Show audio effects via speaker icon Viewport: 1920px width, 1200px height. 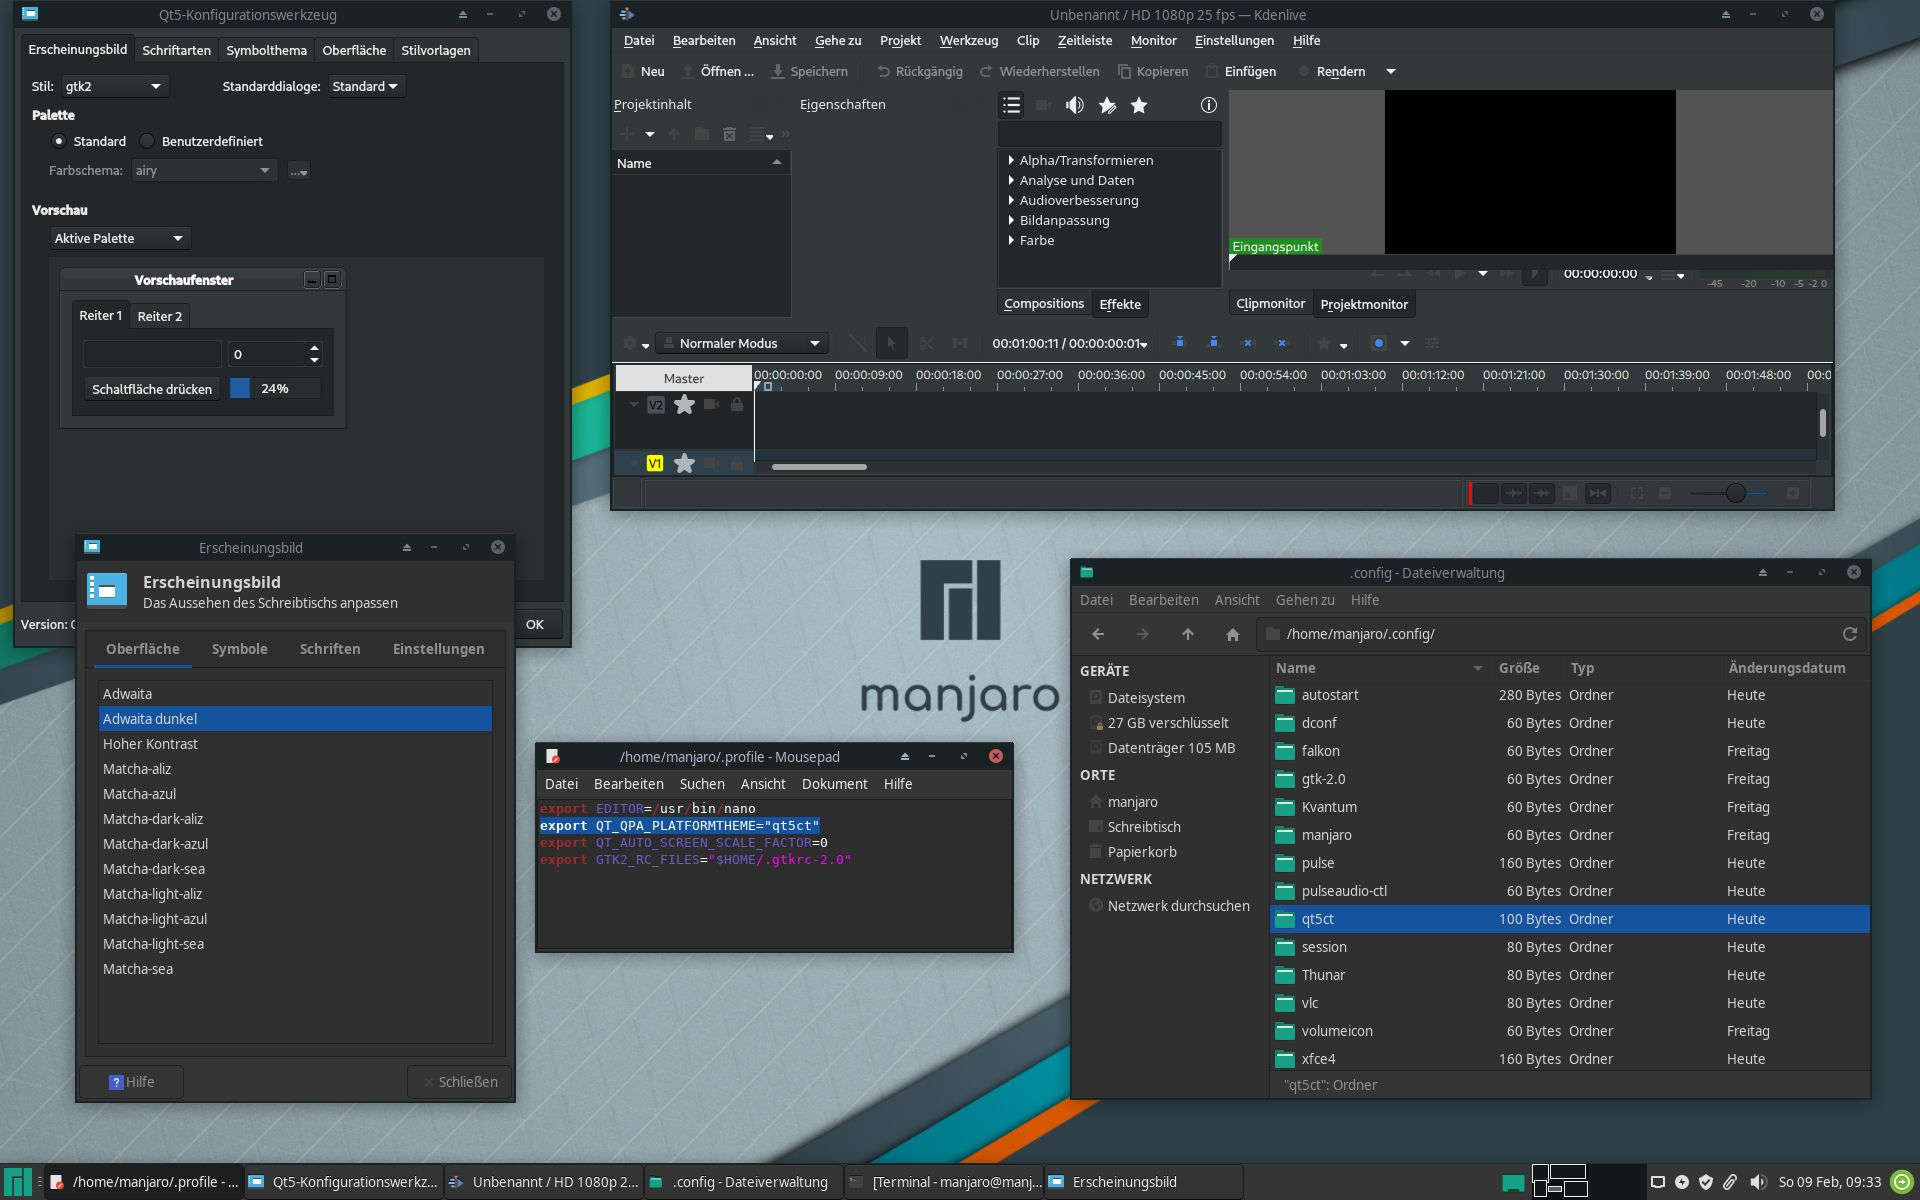[1075, 105]
